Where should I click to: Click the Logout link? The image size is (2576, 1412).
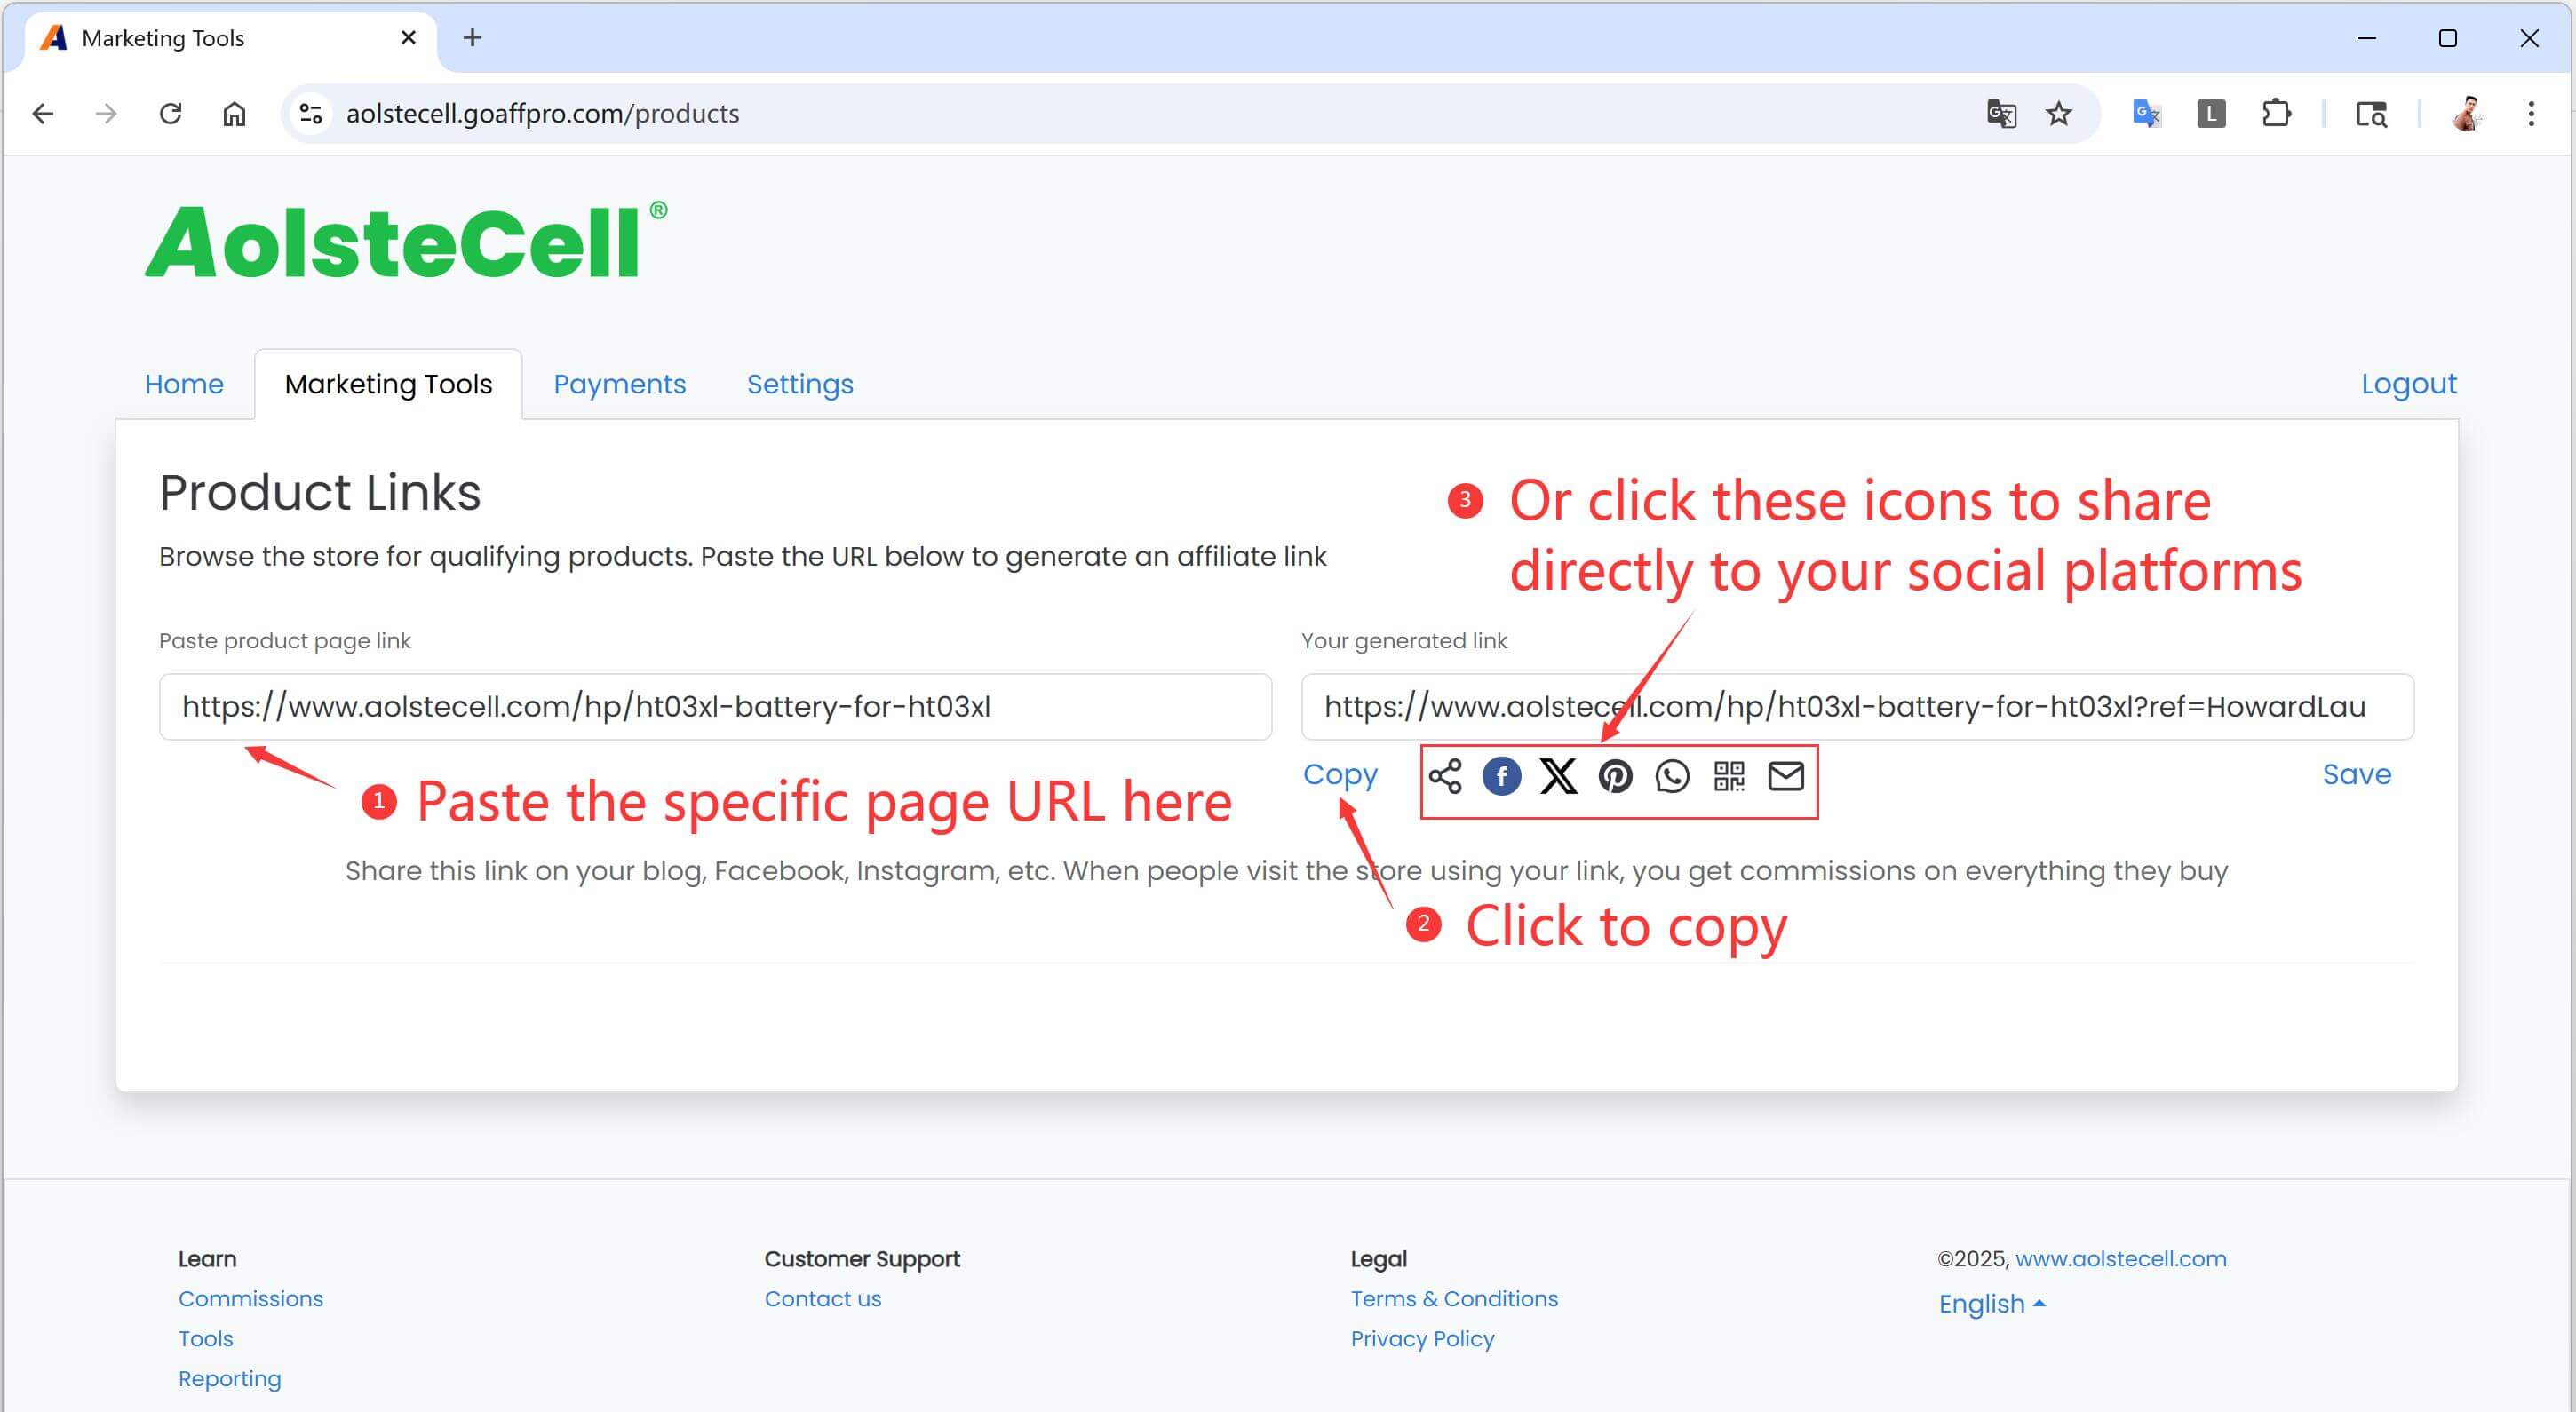click(2408, 384)
